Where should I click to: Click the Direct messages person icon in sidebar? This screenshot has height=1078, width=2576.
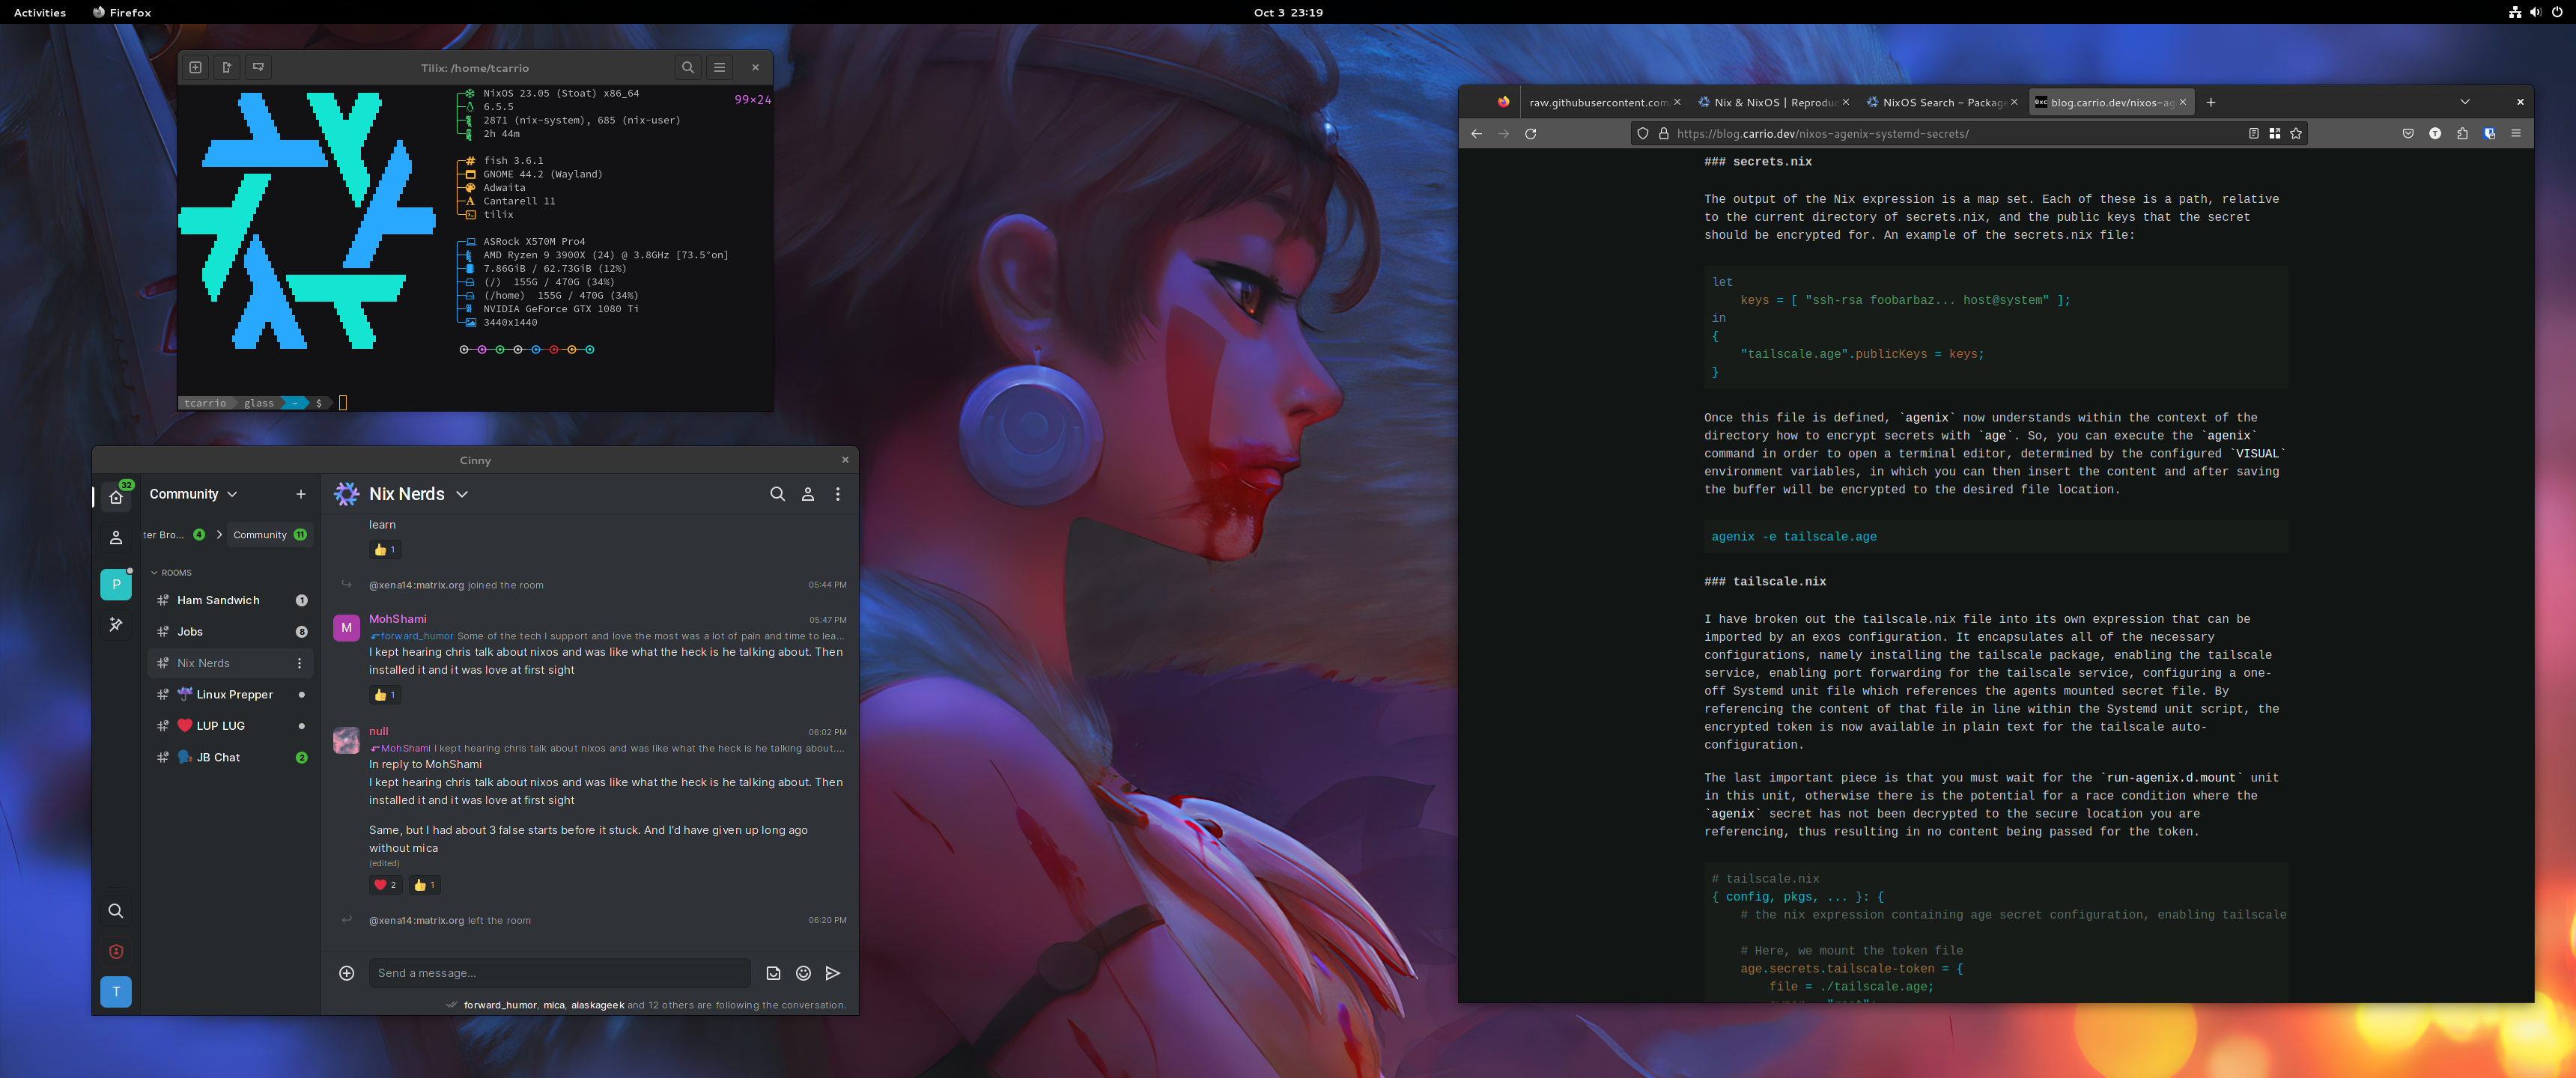click(x=116, y=538)
